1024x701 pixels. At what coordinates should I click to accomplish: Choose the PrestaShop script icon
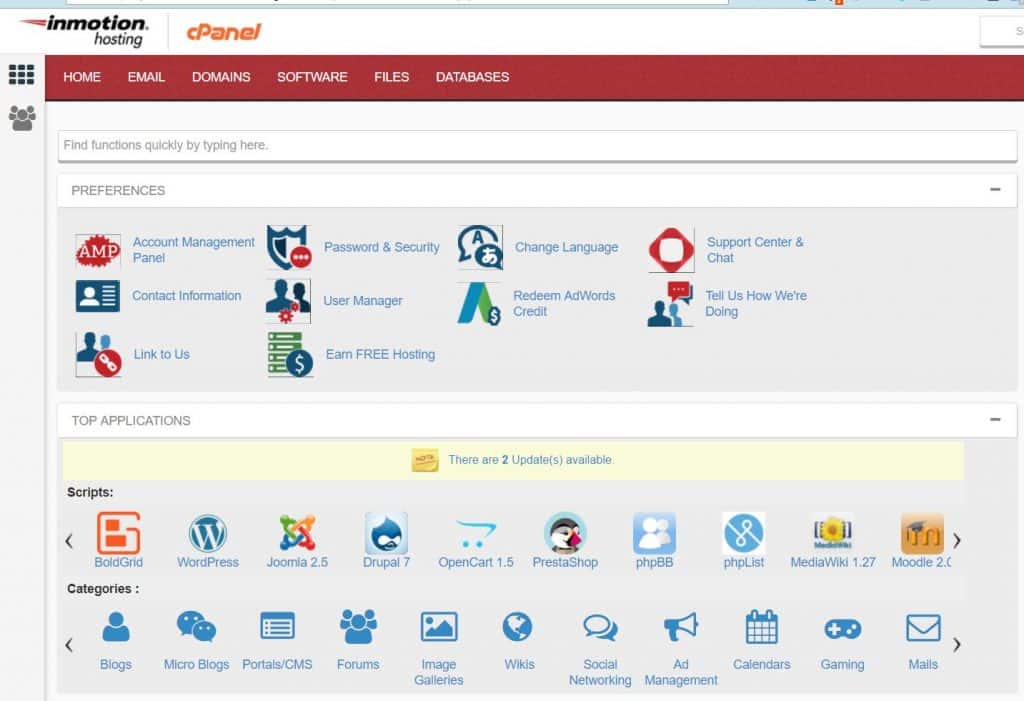coord(565,533)
